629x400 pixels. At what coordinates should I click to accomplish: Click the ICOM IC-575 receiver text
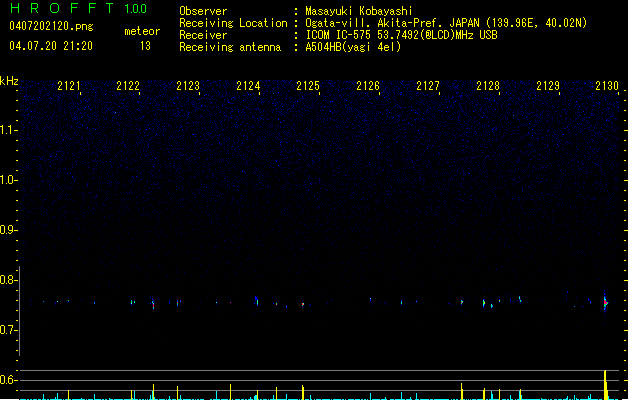pyautogui.click(x=402, y=35)
